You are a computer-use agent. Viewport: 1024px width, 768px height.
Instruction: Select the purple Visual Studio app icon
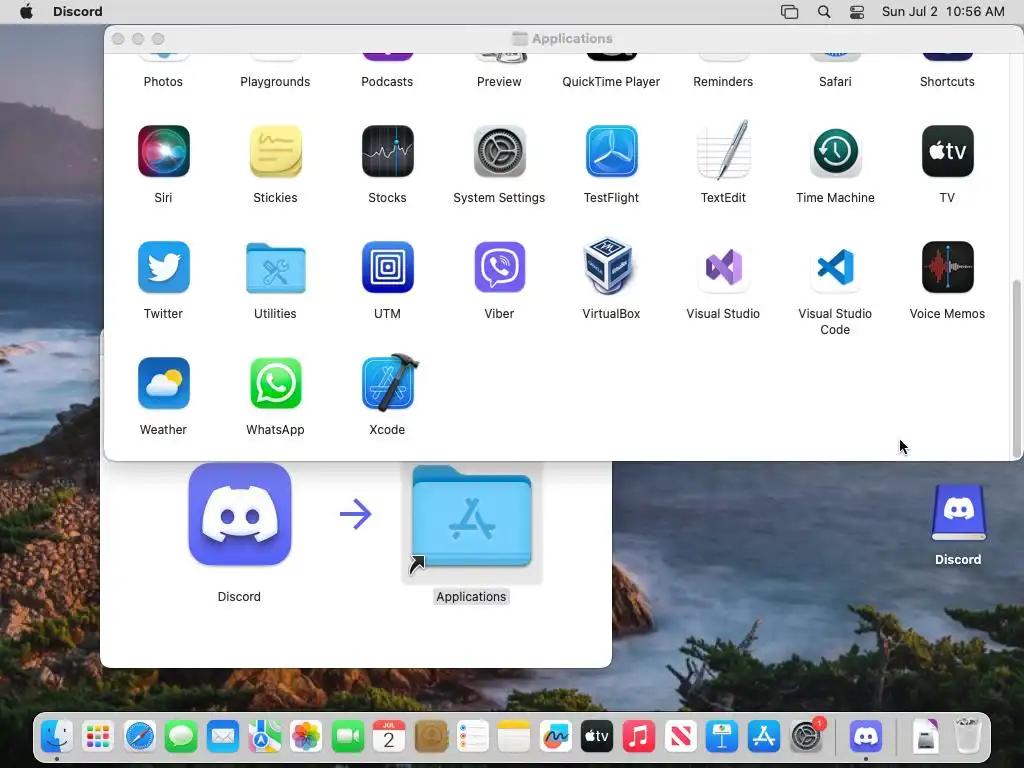click(724, 267)
